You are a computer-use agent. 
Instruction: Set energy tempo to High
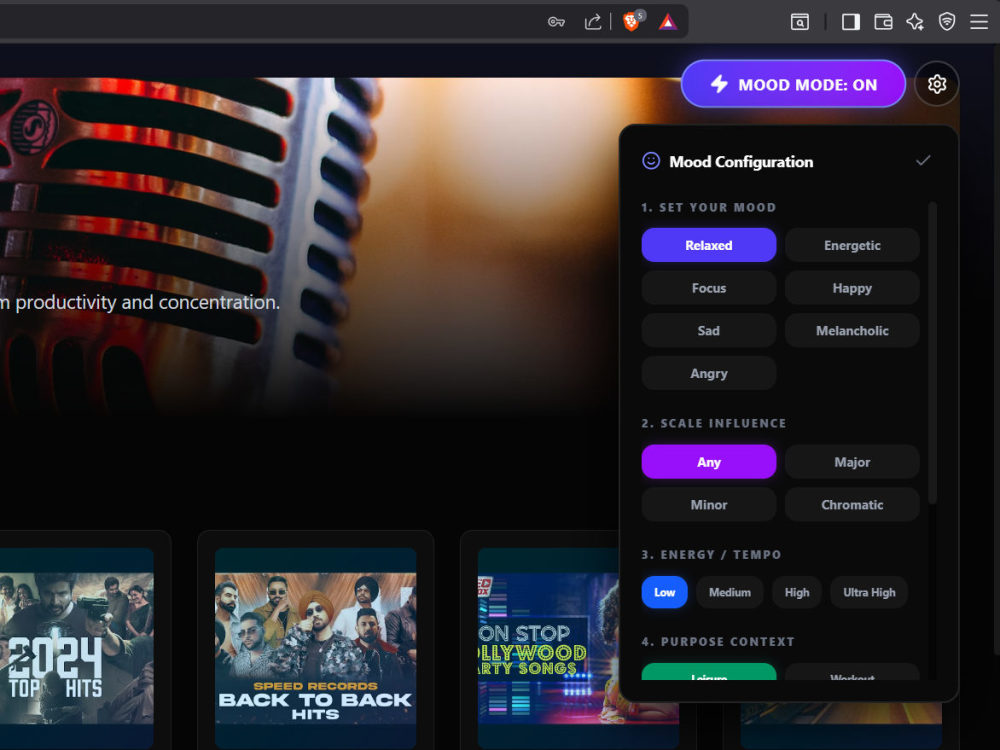(797, 592)
